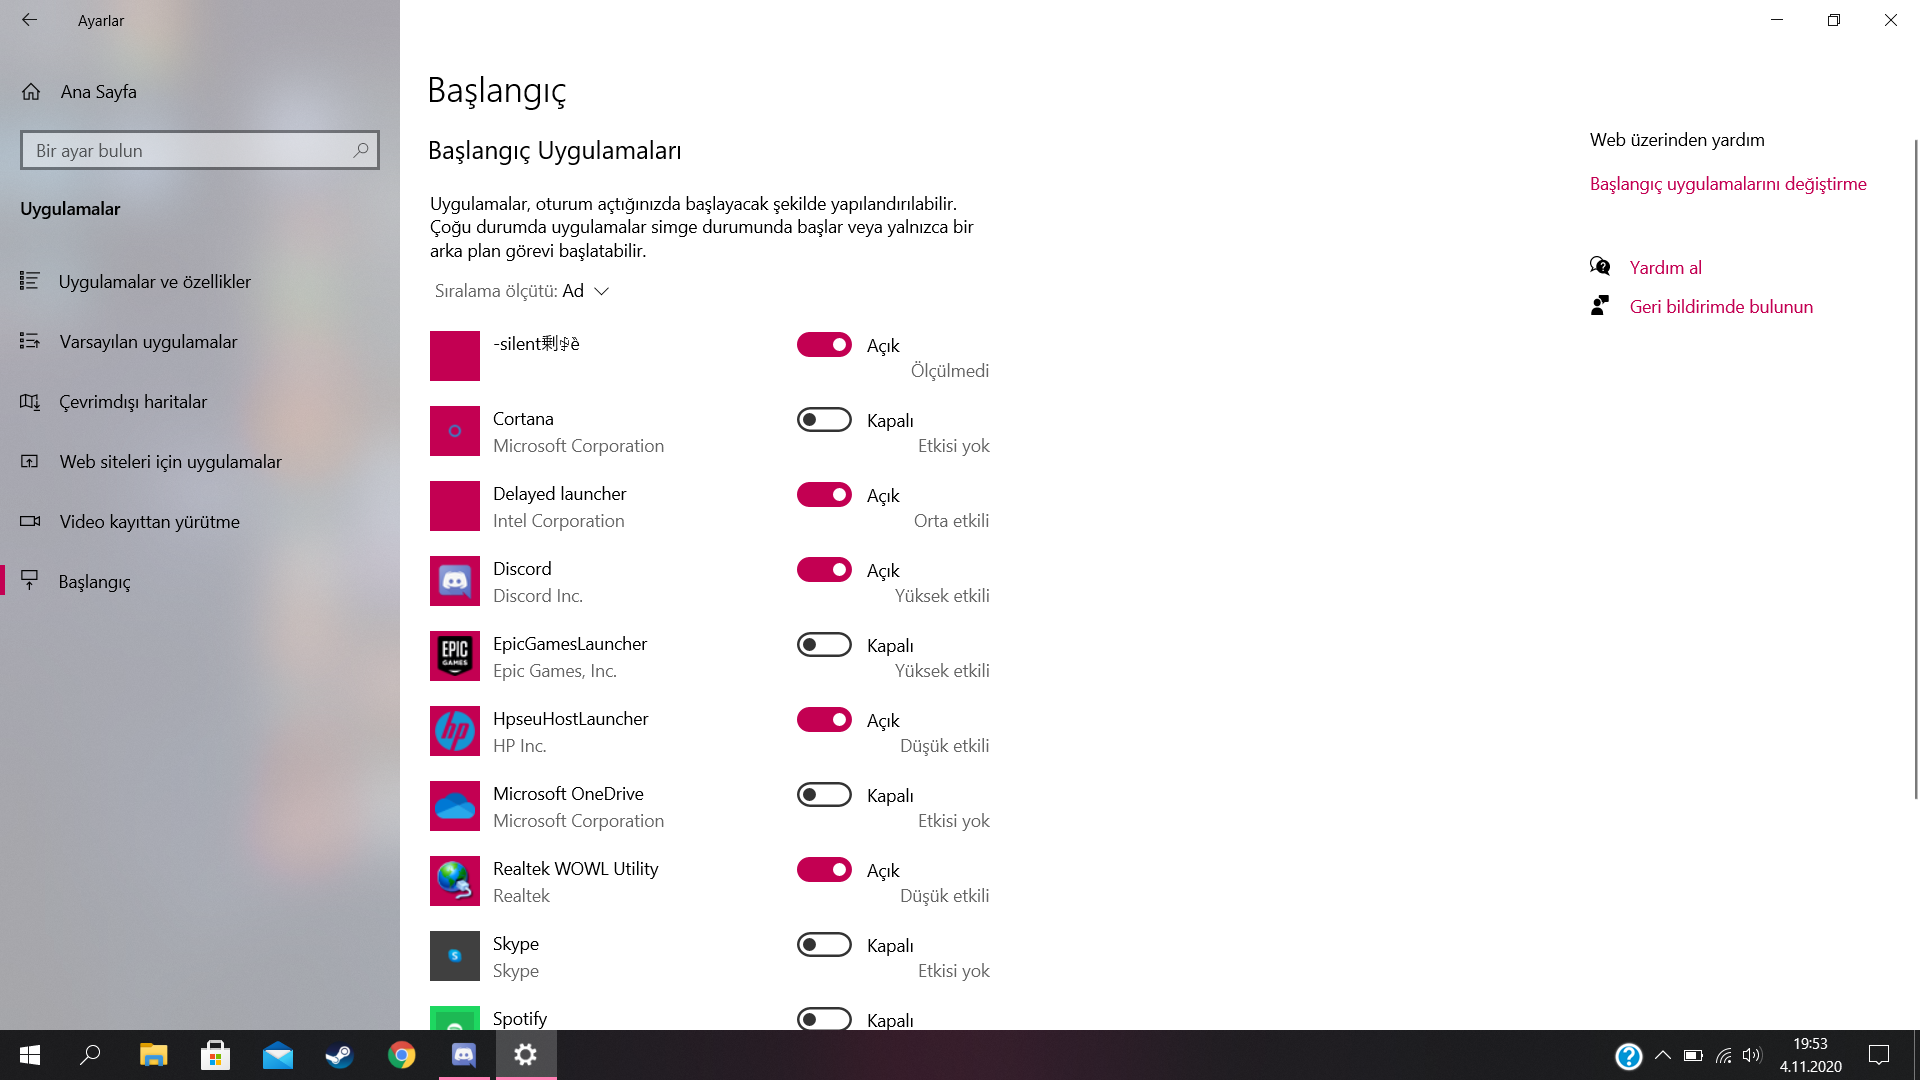Click the search magnifier in settings box
Screen dimensions: 1920x1080
[361, 150]
